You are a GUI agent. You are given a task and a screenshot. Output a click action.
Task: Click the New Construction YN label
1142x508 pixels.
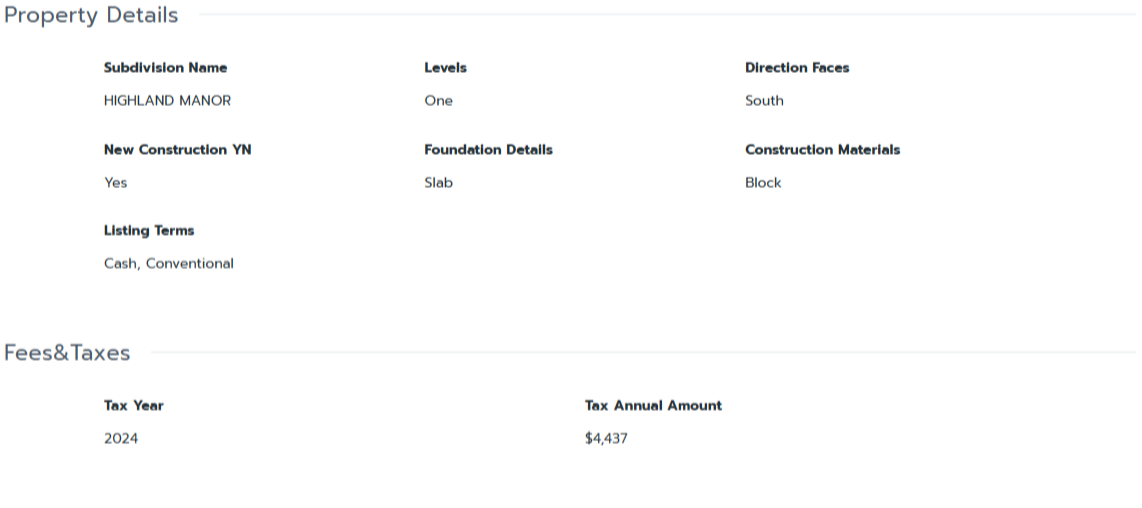click(177, 150)
